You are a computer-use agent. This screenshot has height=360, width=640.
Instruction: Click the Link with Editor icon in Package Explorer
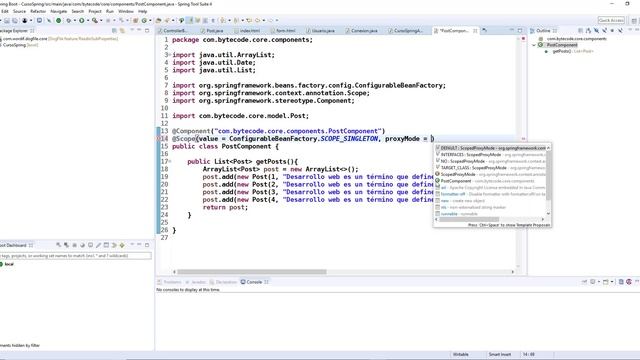pyautogui.click(x=122, y=31)
